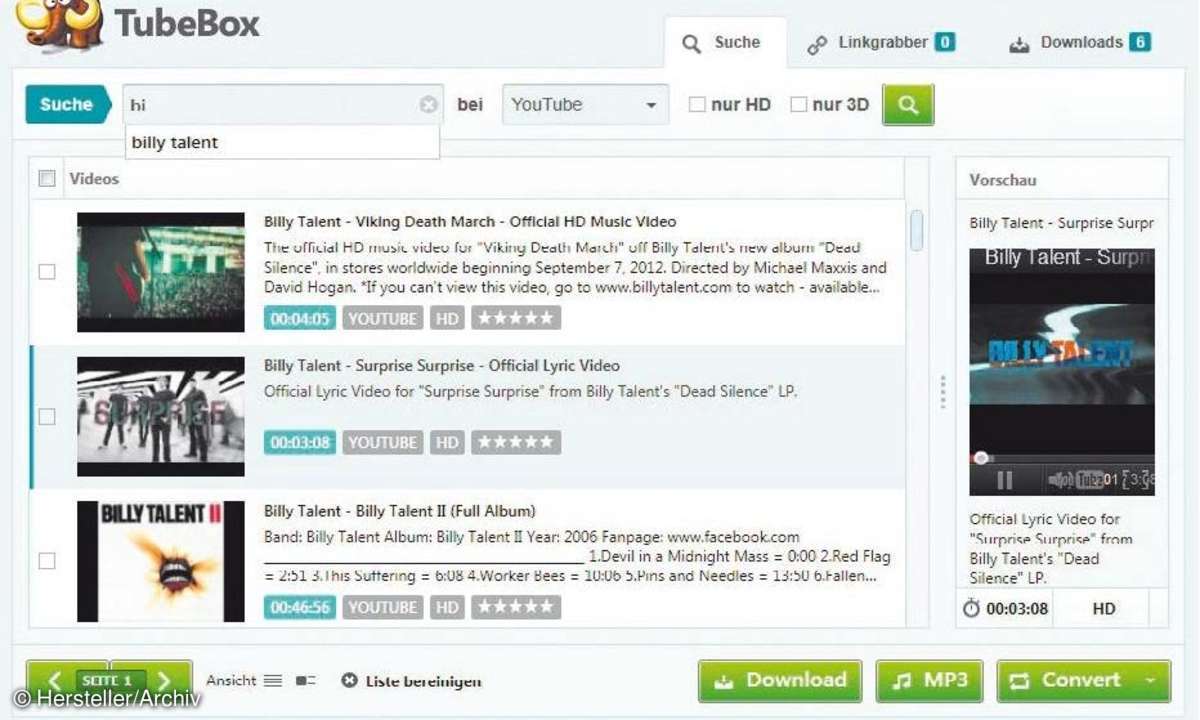
Task: Select the Billy Talent II album thumbnail
Action: [x=161, y=561]
